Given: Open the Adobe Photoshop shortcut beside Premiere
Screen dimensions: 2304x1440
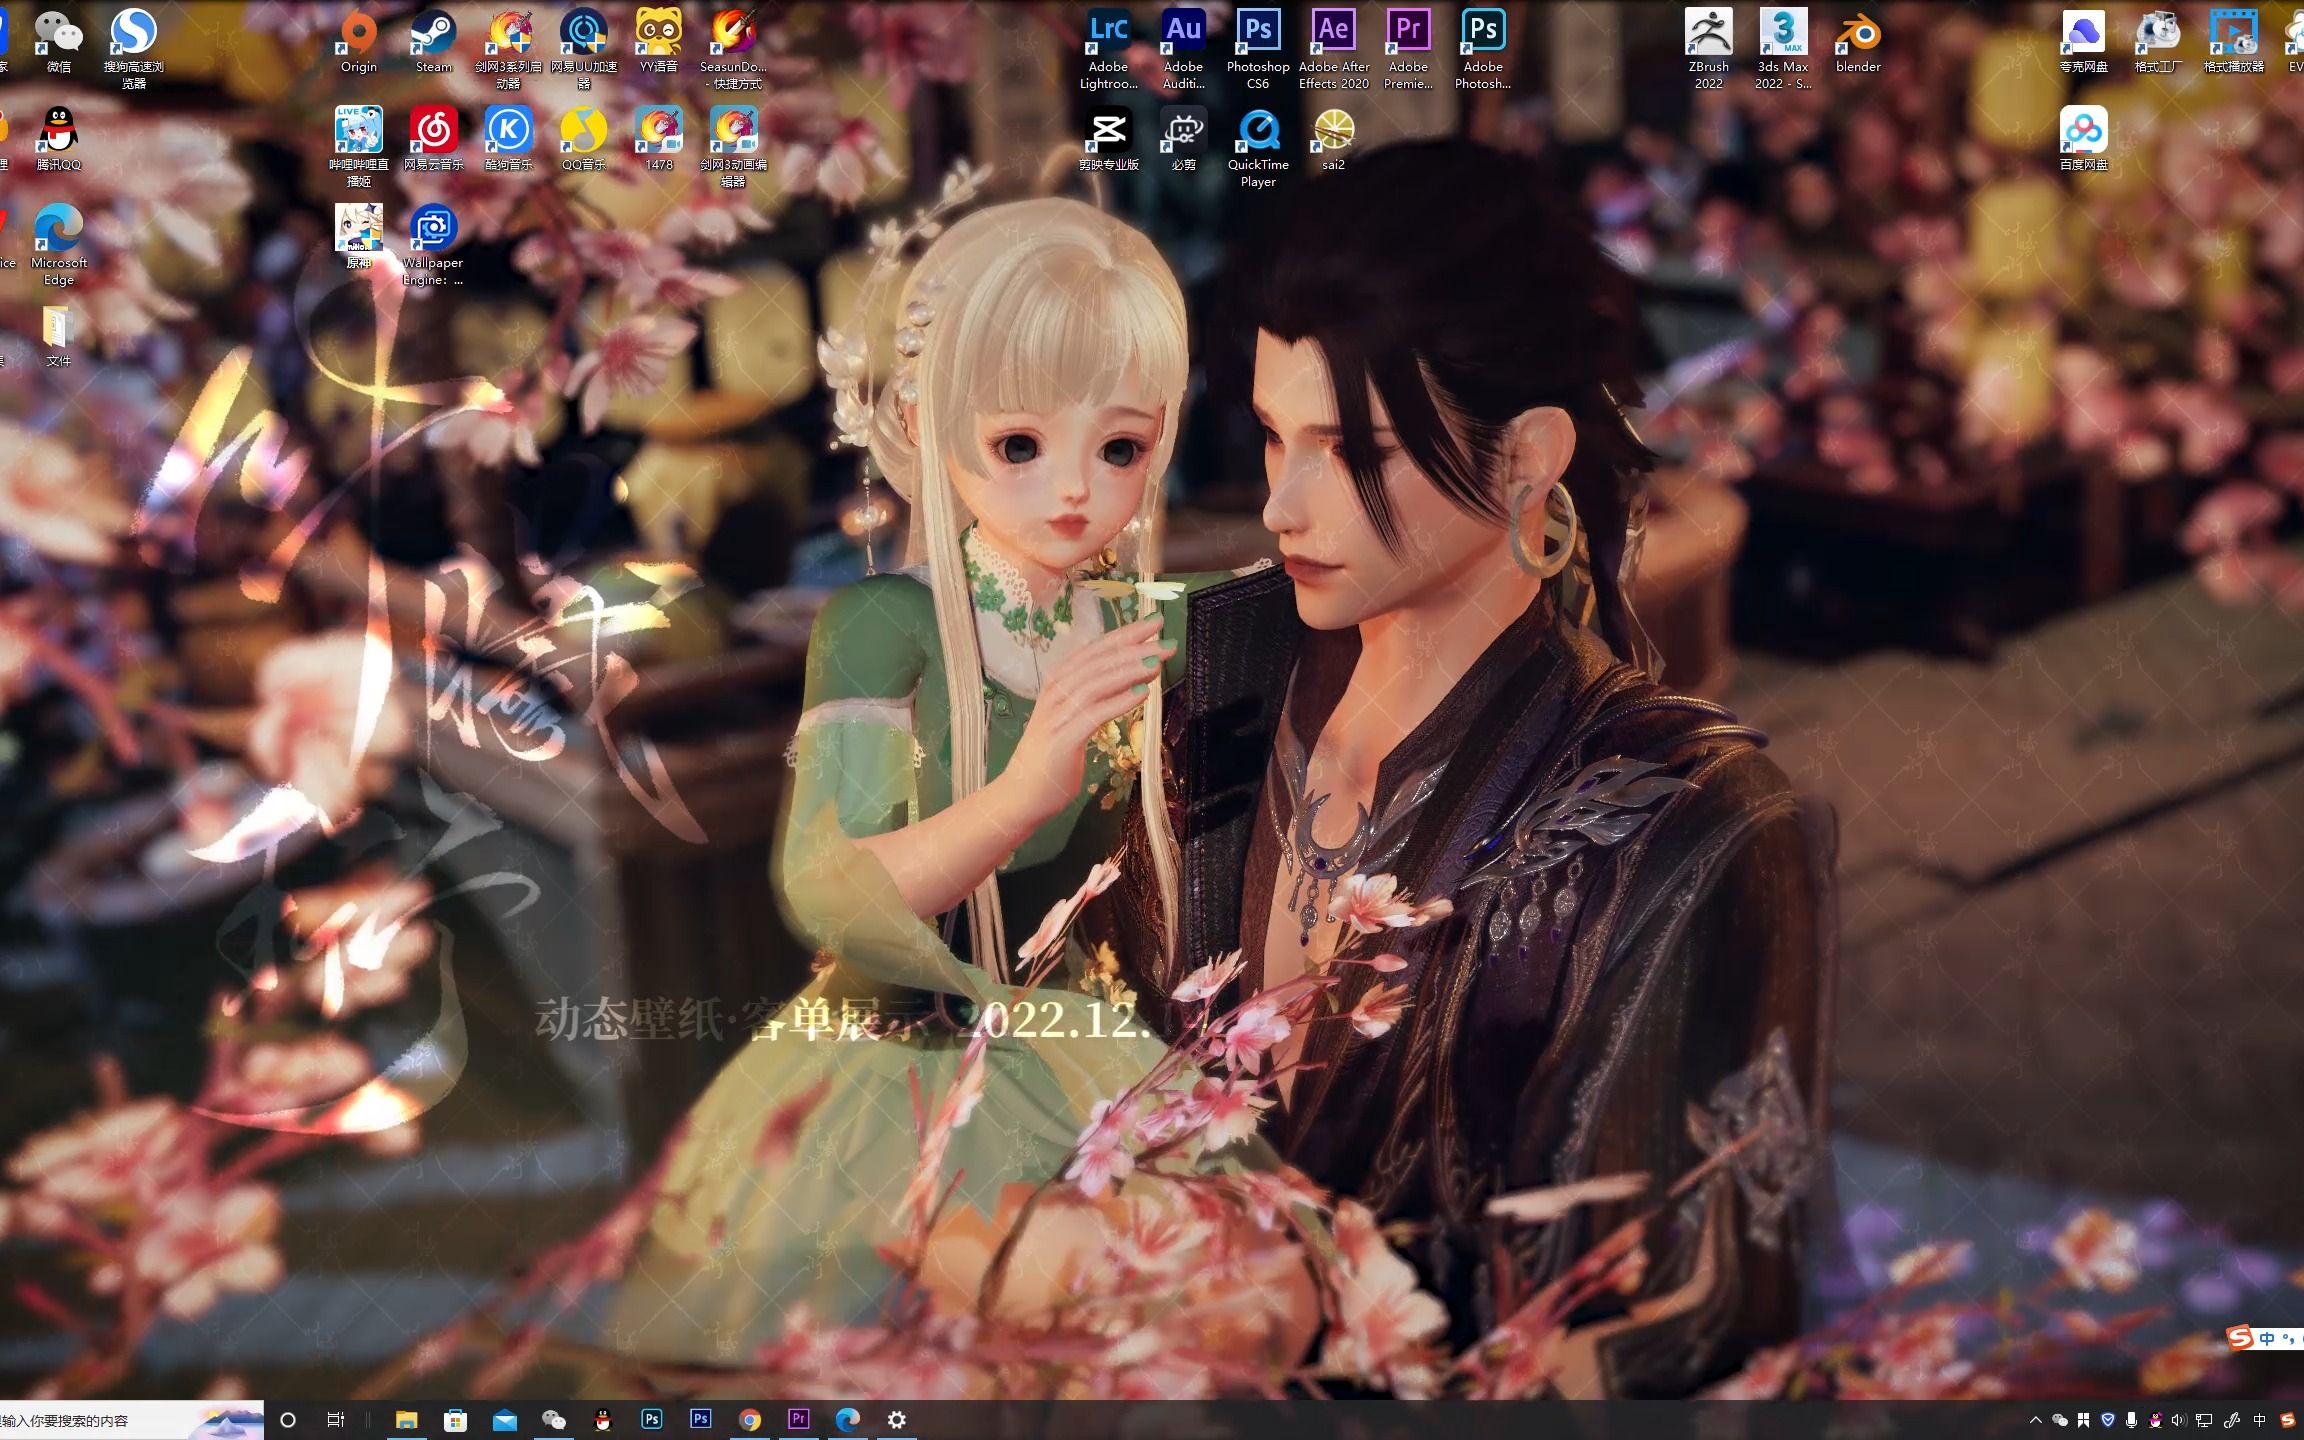Looking at the screenshot, I should [x=1483, y=50].
